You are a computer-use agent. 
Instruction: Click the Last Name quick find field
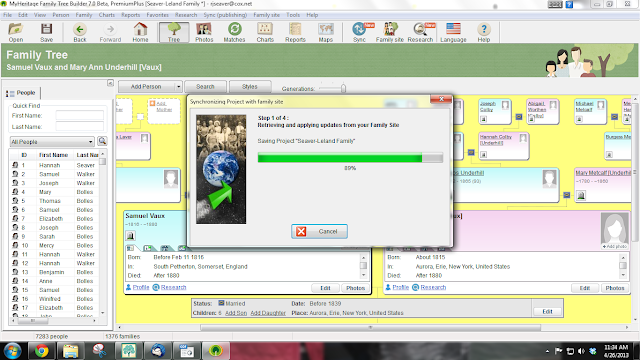(80, 127)
